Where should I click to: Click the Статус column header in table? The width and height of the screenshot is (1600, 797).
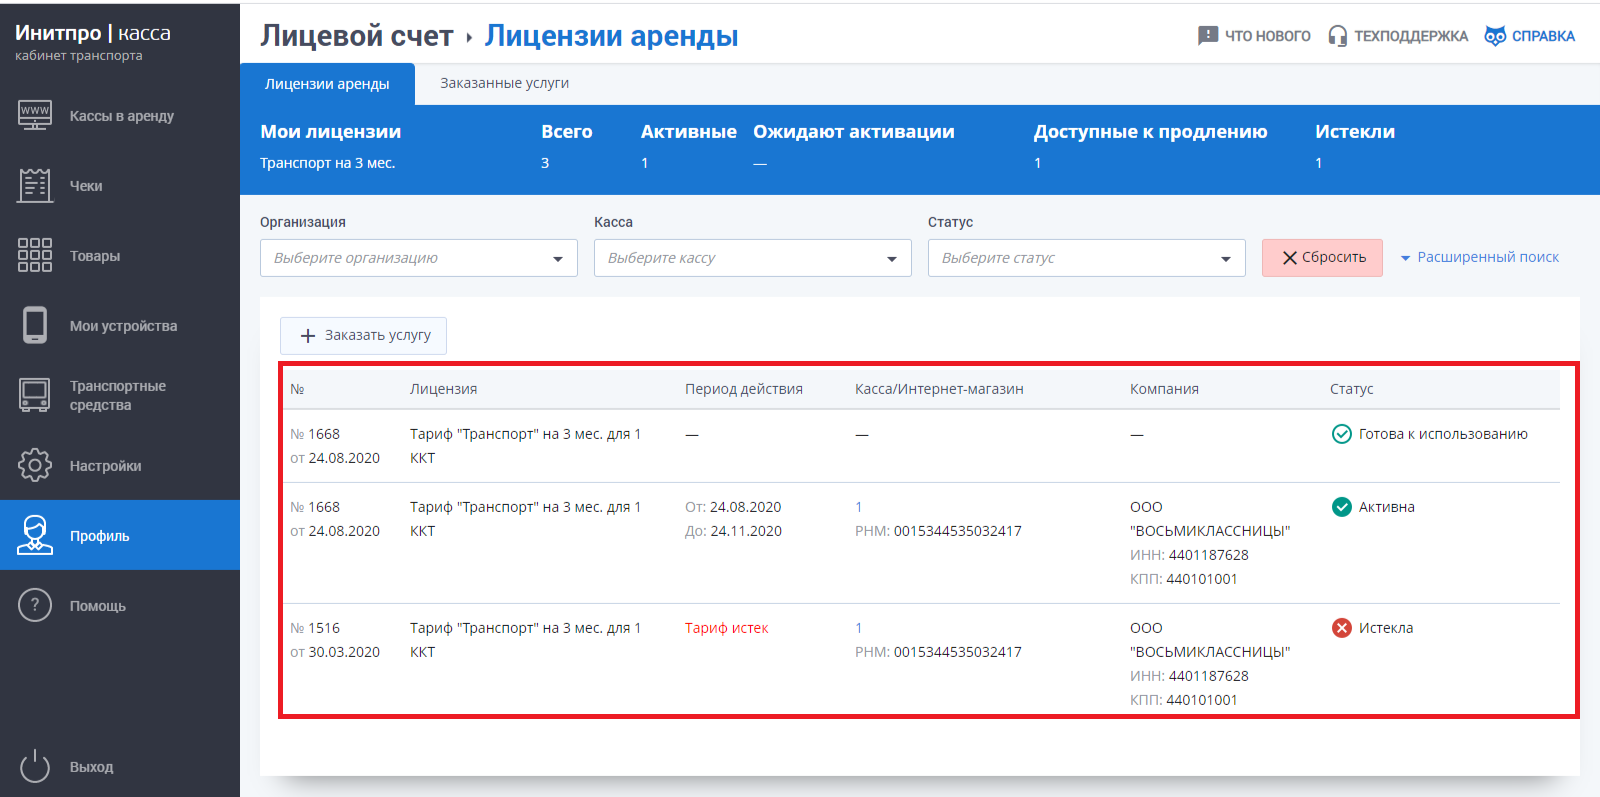pos(1351,389)
